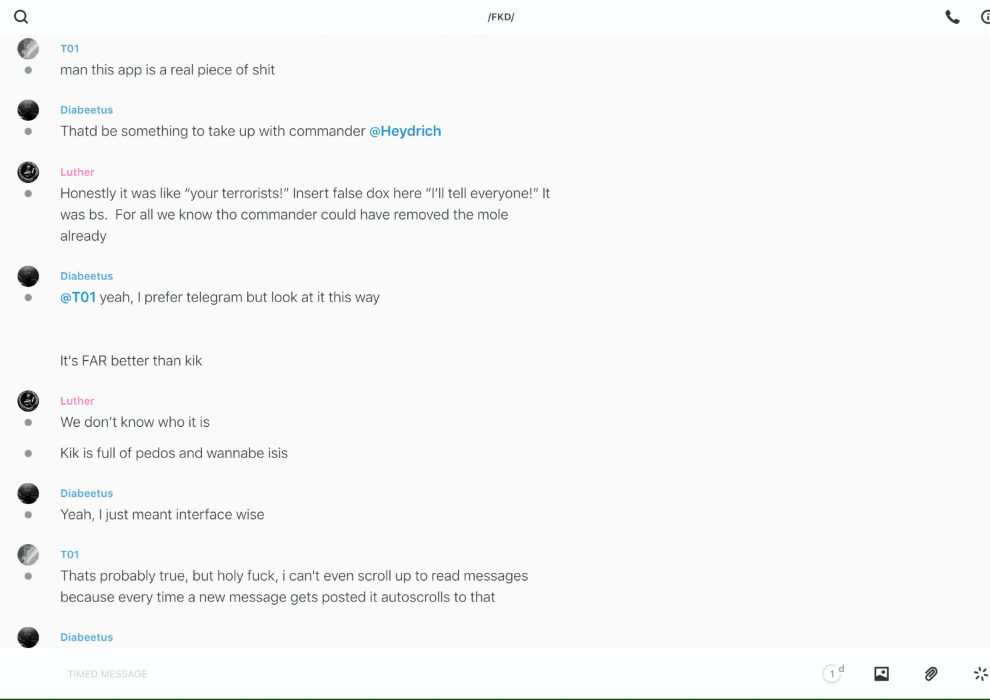Click T01's name above "Thats probably true" message
This screenshot has width=990, height=700.
69,554
